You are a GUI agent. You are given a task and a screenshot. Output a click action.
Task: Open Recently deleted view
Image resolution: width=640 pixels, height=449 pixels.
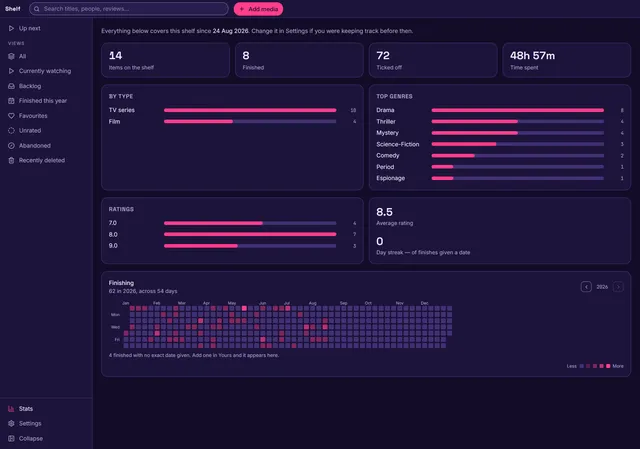pos(46,160)
